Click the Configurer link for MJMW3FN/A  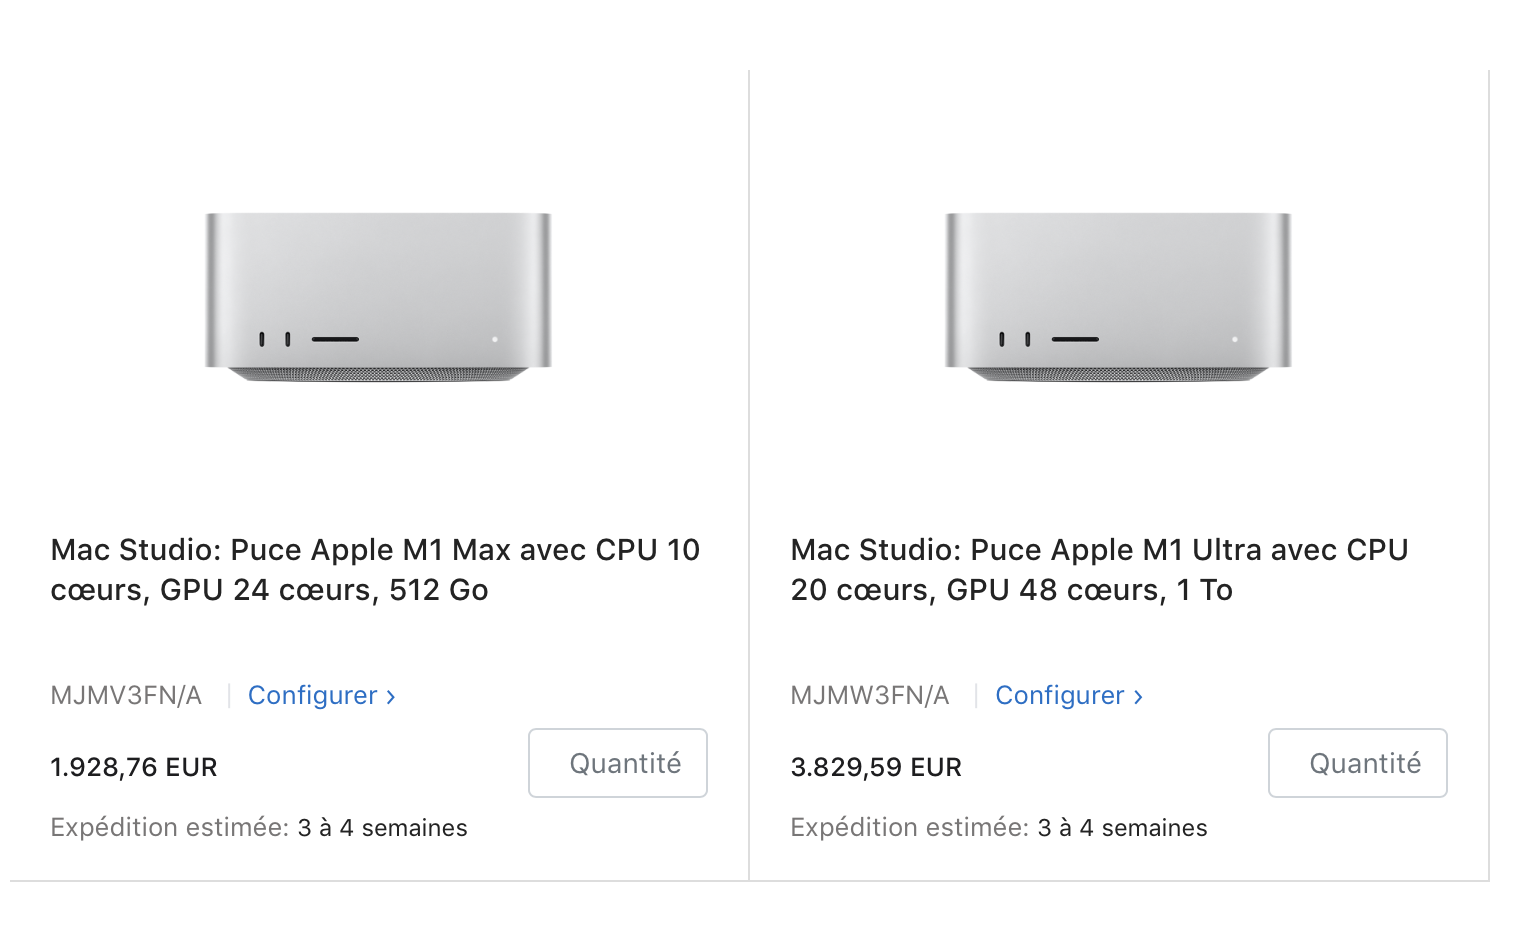[1060, 695]
